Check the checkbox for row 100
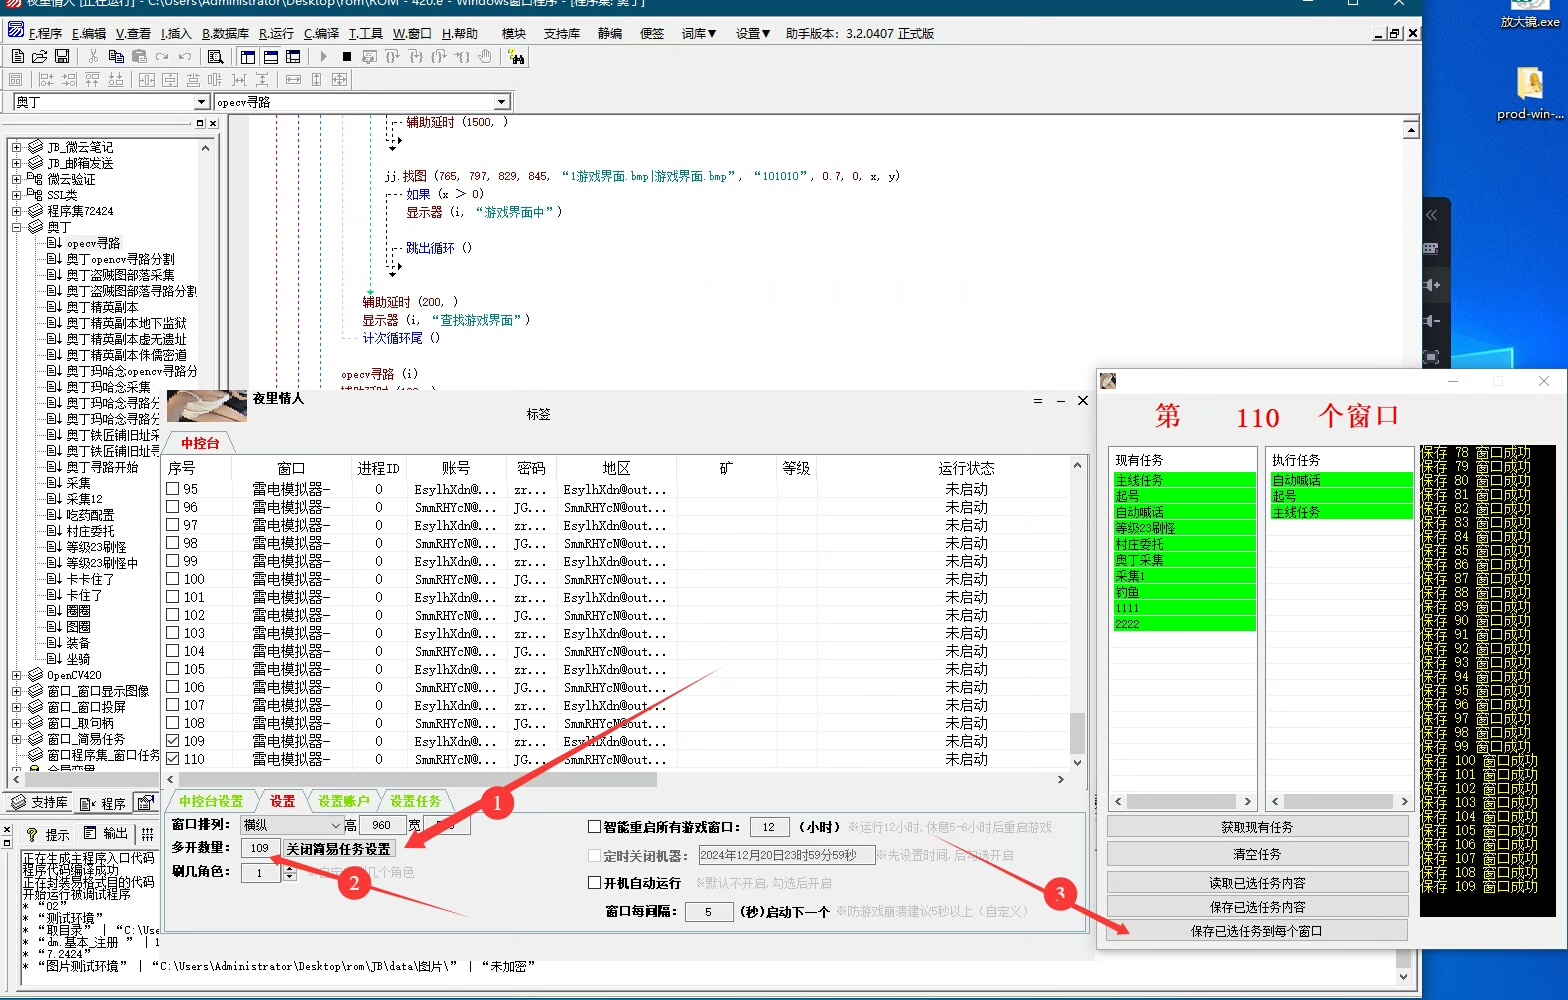The width and height of the screenshot is (1568, 1000). (x=173, y=579)
